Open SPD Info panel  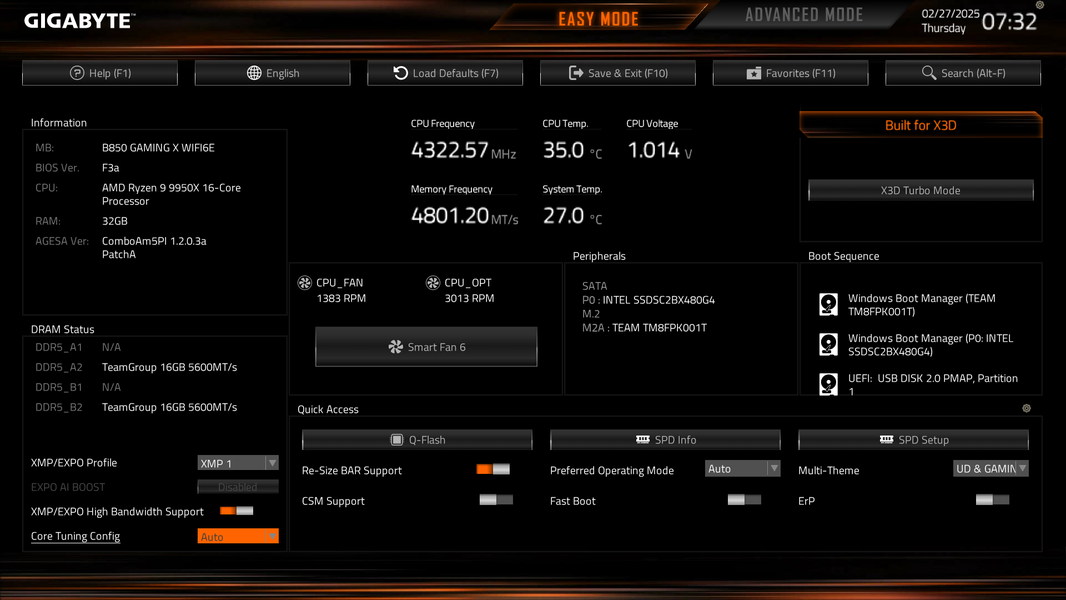pyautogui.click(x=666, y=440)
